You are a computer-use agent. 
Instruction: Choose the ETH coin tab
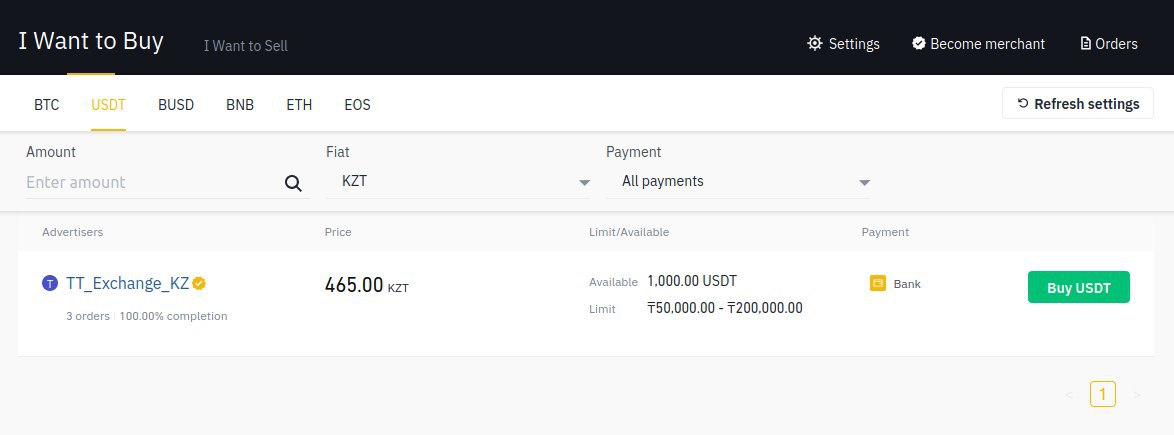(x=299, y=105)
